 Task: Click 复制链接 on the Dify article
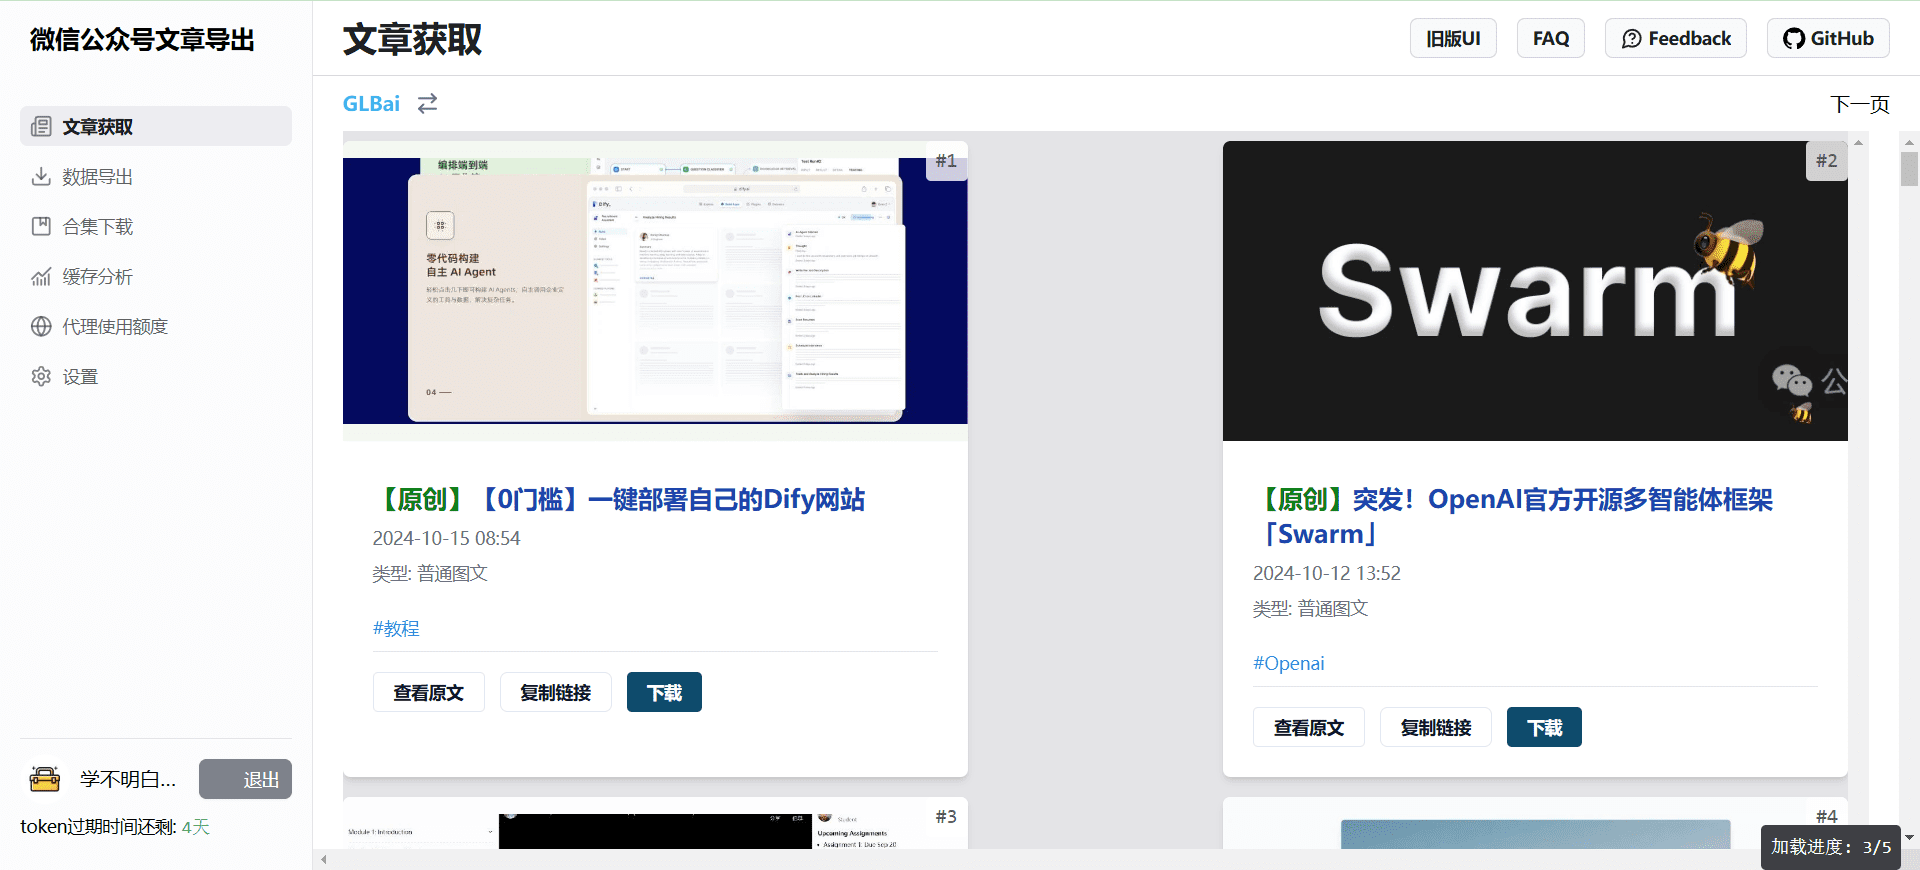point(556,692)
